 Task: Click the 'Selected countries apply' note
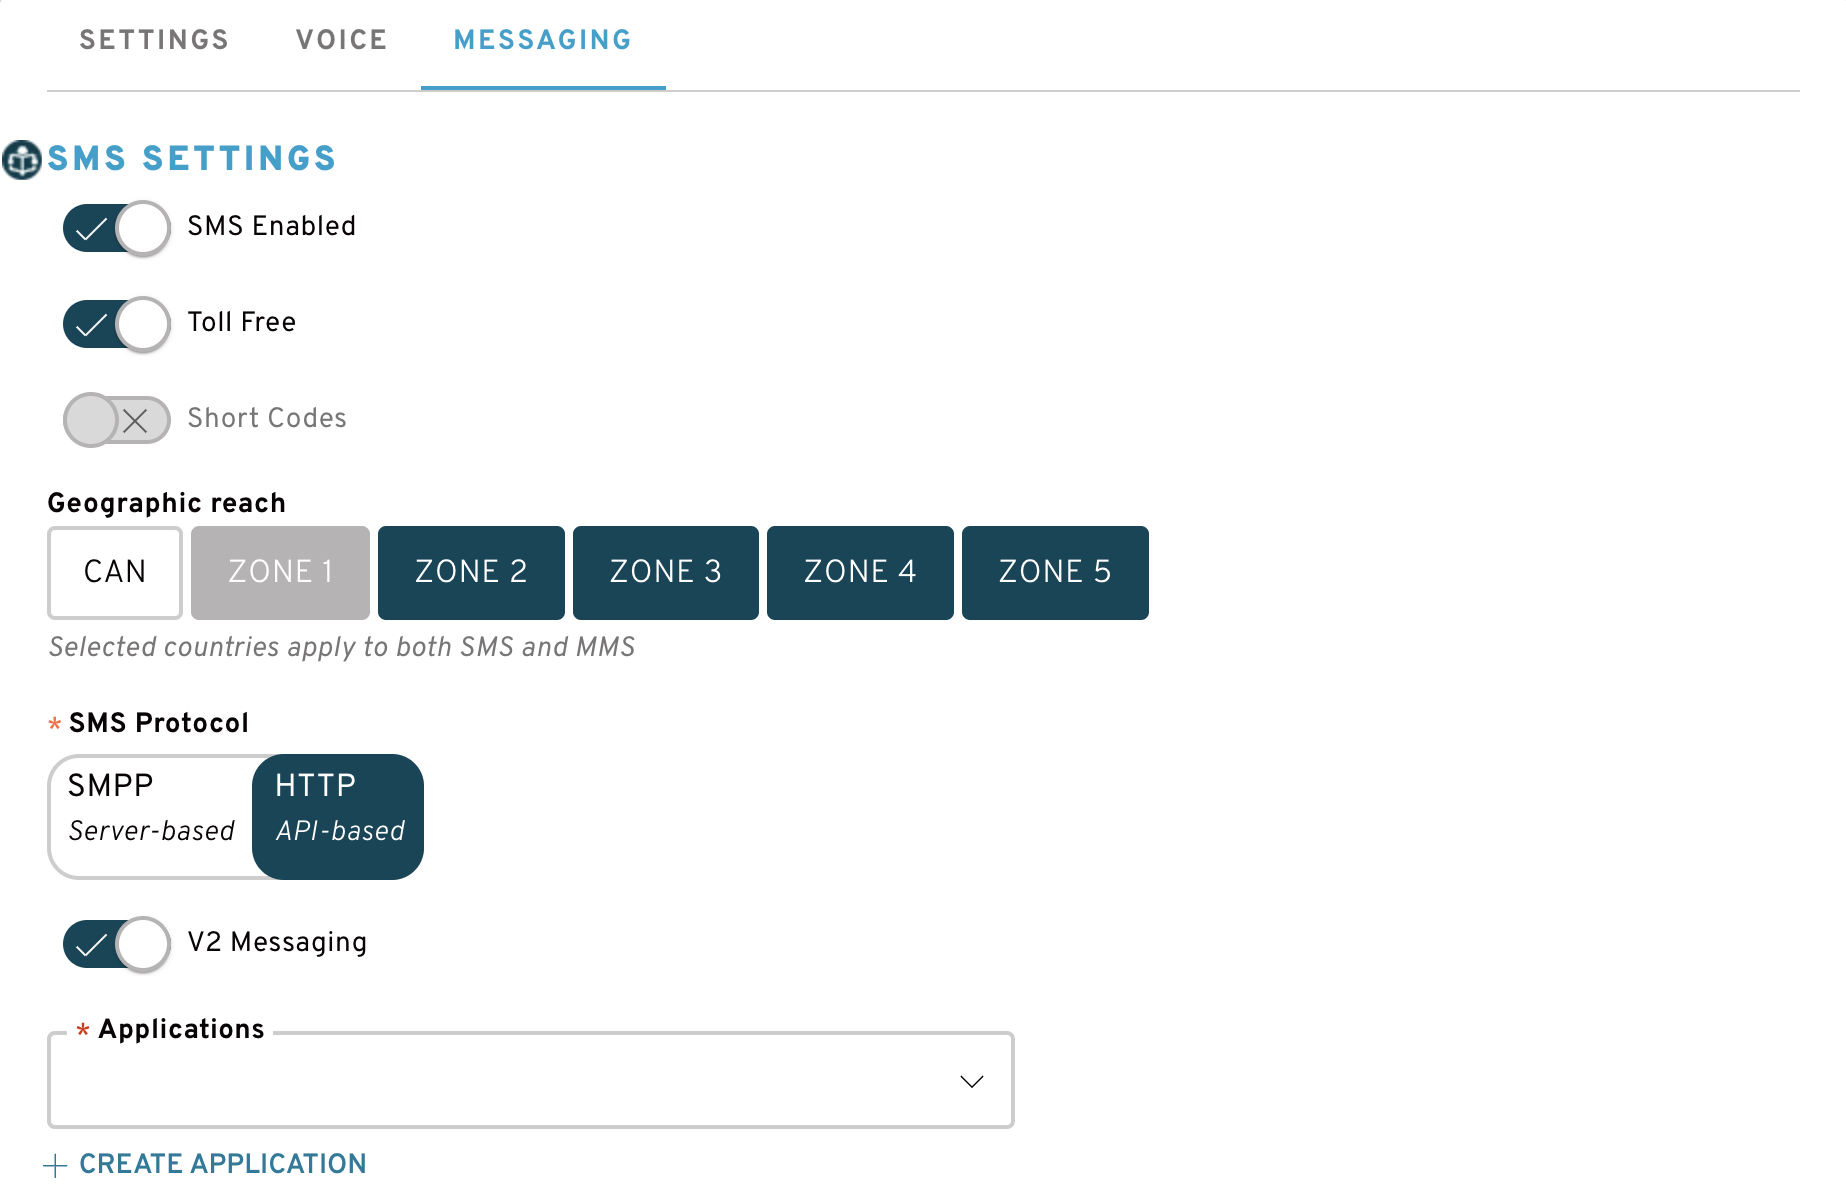click(342, 647)
